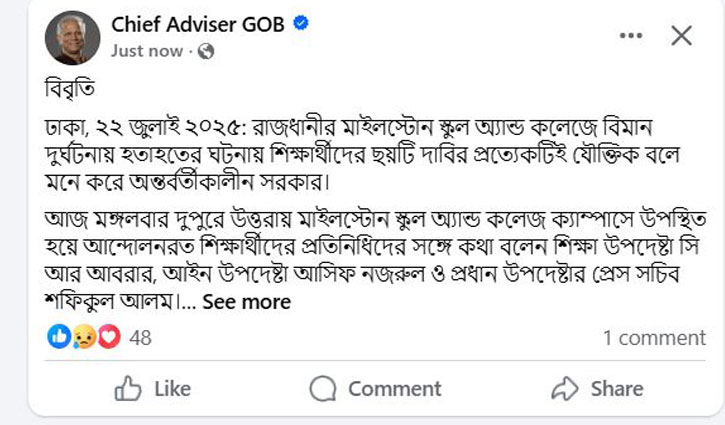The image size is (725, 425).
Task: Click the blue verified badge
Action: (299, 25)
